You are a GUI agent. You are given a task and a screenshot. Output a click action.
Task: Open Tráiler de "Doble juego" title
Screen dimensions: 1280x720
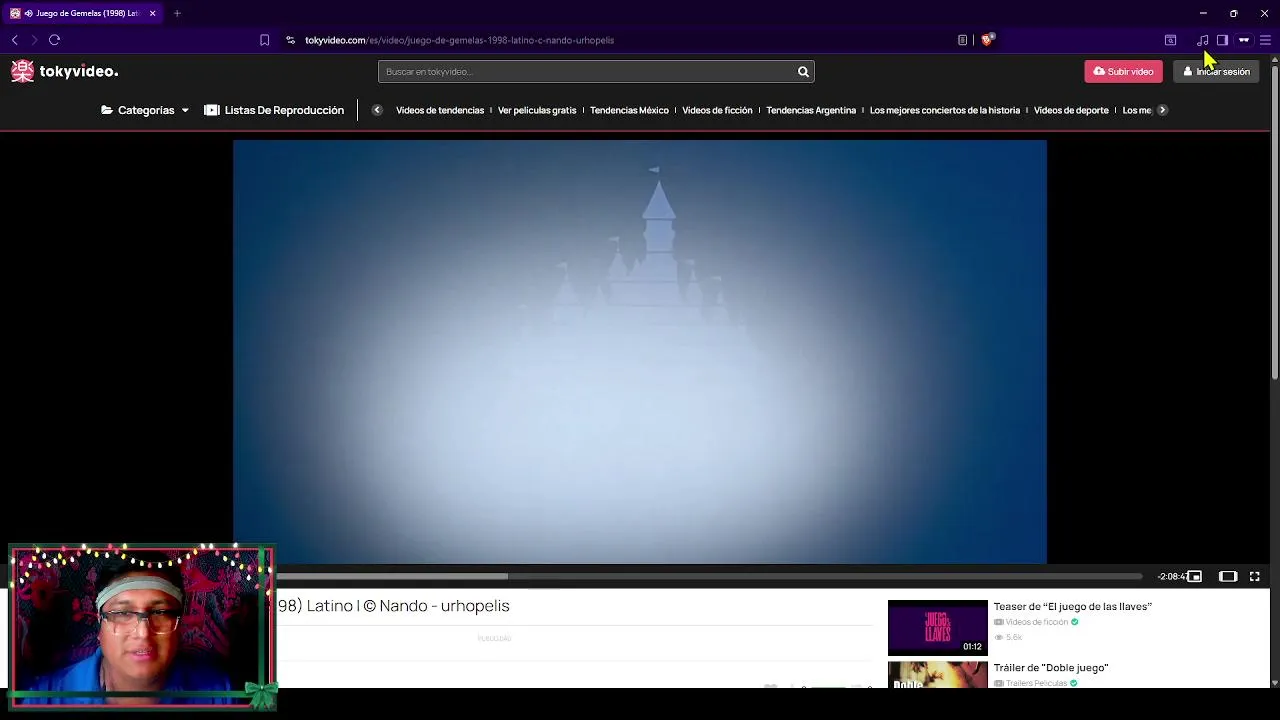1051,668
